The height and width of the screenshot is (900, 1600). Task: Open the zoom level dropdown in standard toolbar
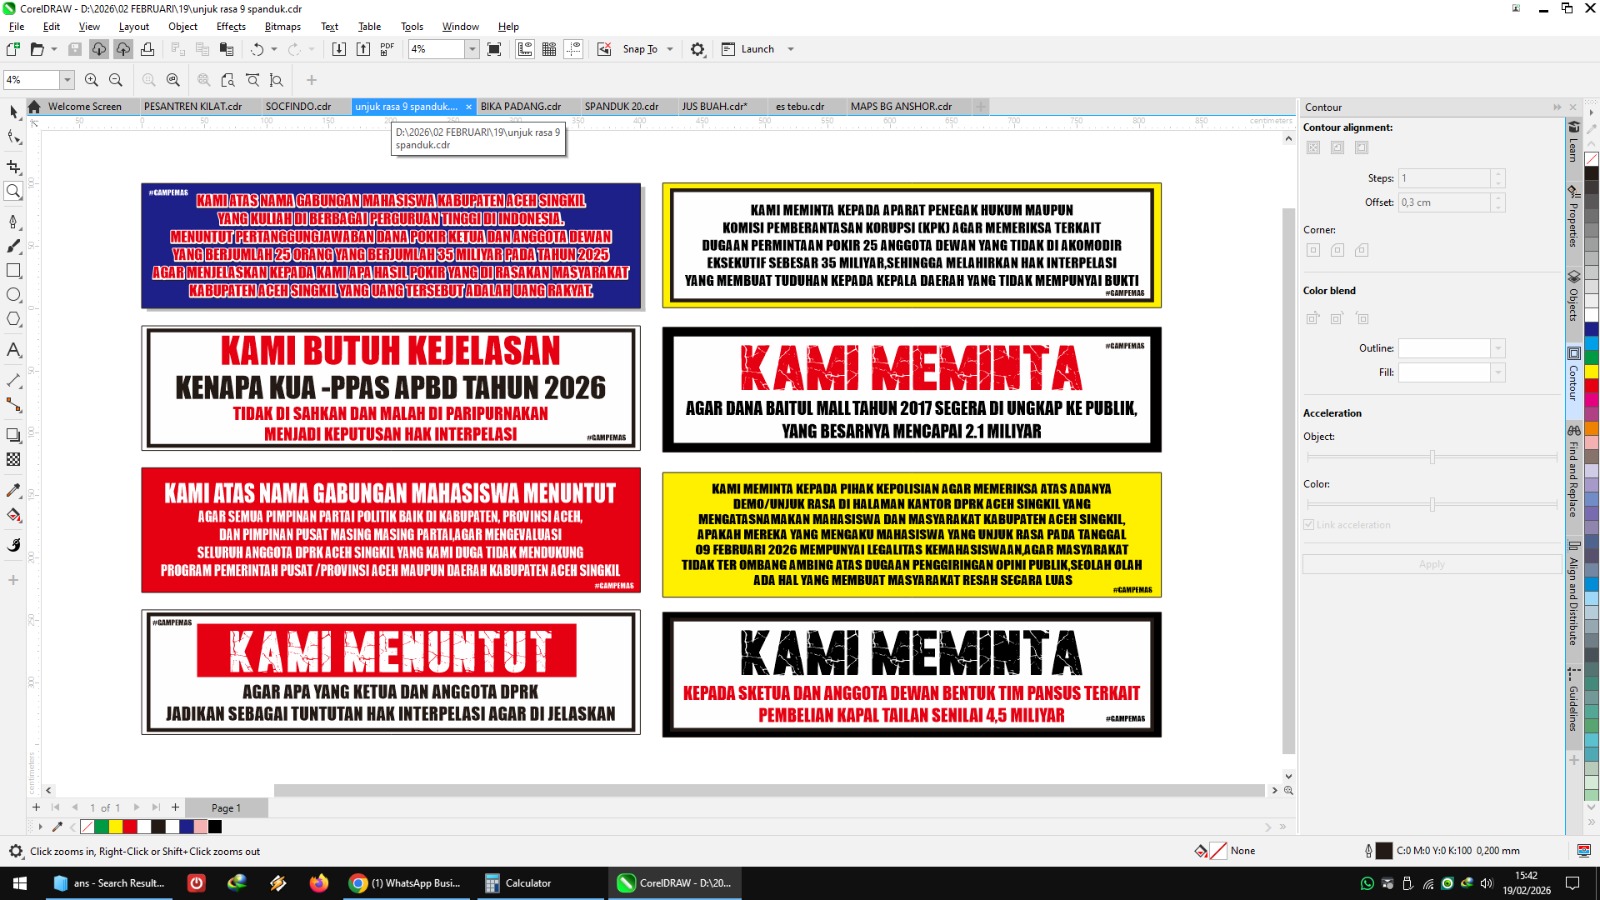[472, 49]
